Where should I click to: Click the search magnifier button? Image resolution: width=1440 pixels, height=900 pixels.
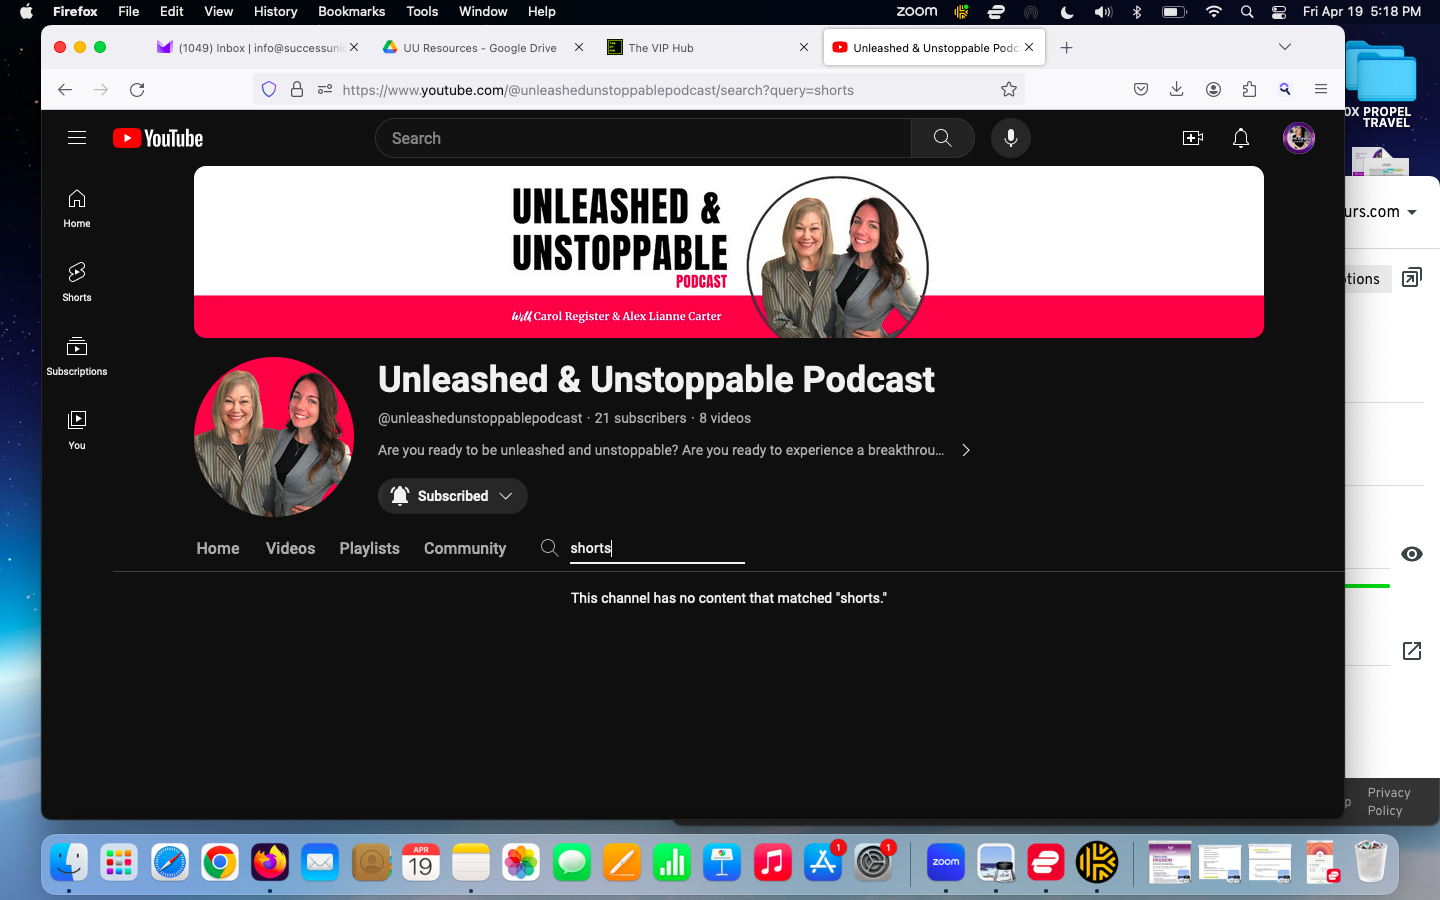click(x=942, y=138)
